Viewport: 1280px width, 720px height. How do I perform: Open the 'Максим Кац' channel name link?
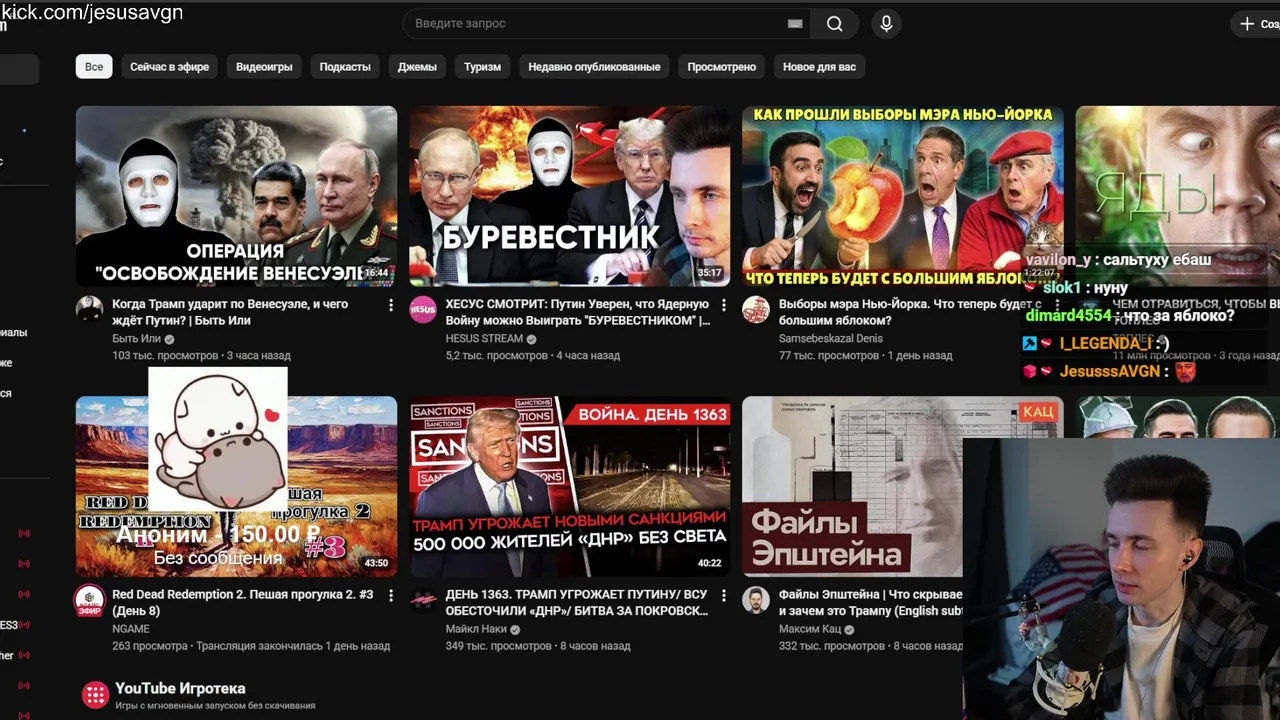[x=810, y=629]
